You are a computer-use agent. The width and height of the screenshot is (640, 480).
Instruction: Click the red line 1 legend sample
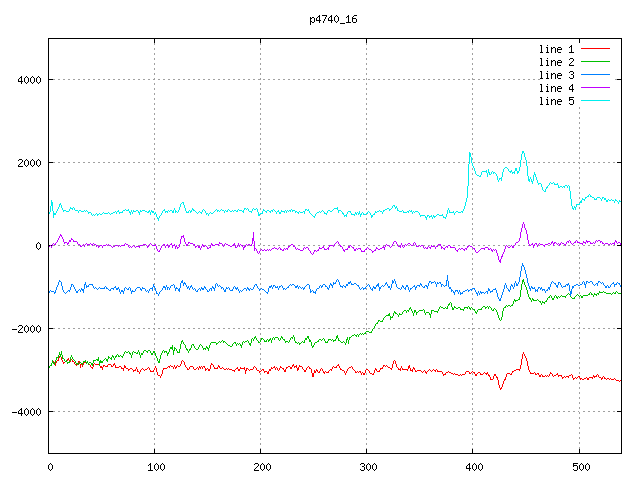(x=595, y=49)
